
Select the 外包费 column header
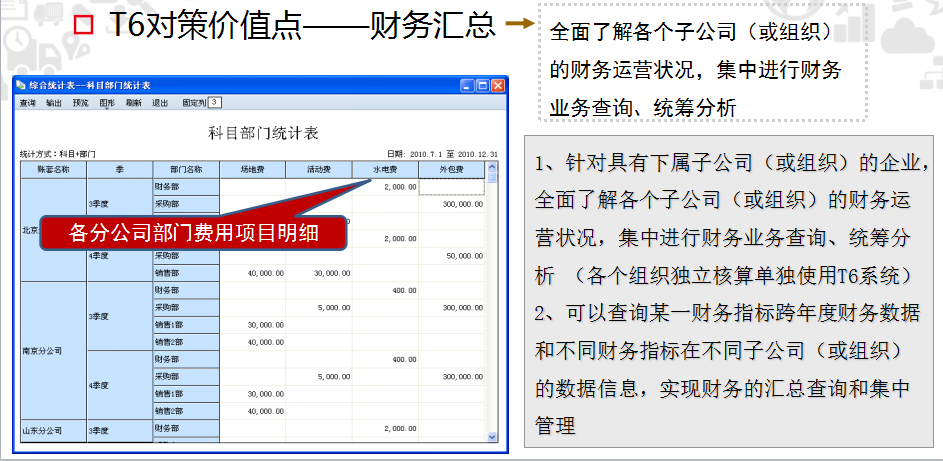click(x=452, y=169)
